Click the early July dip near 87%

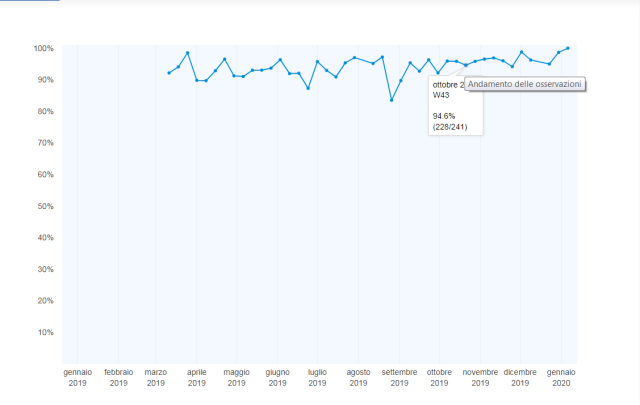click(x=308, y=88)
